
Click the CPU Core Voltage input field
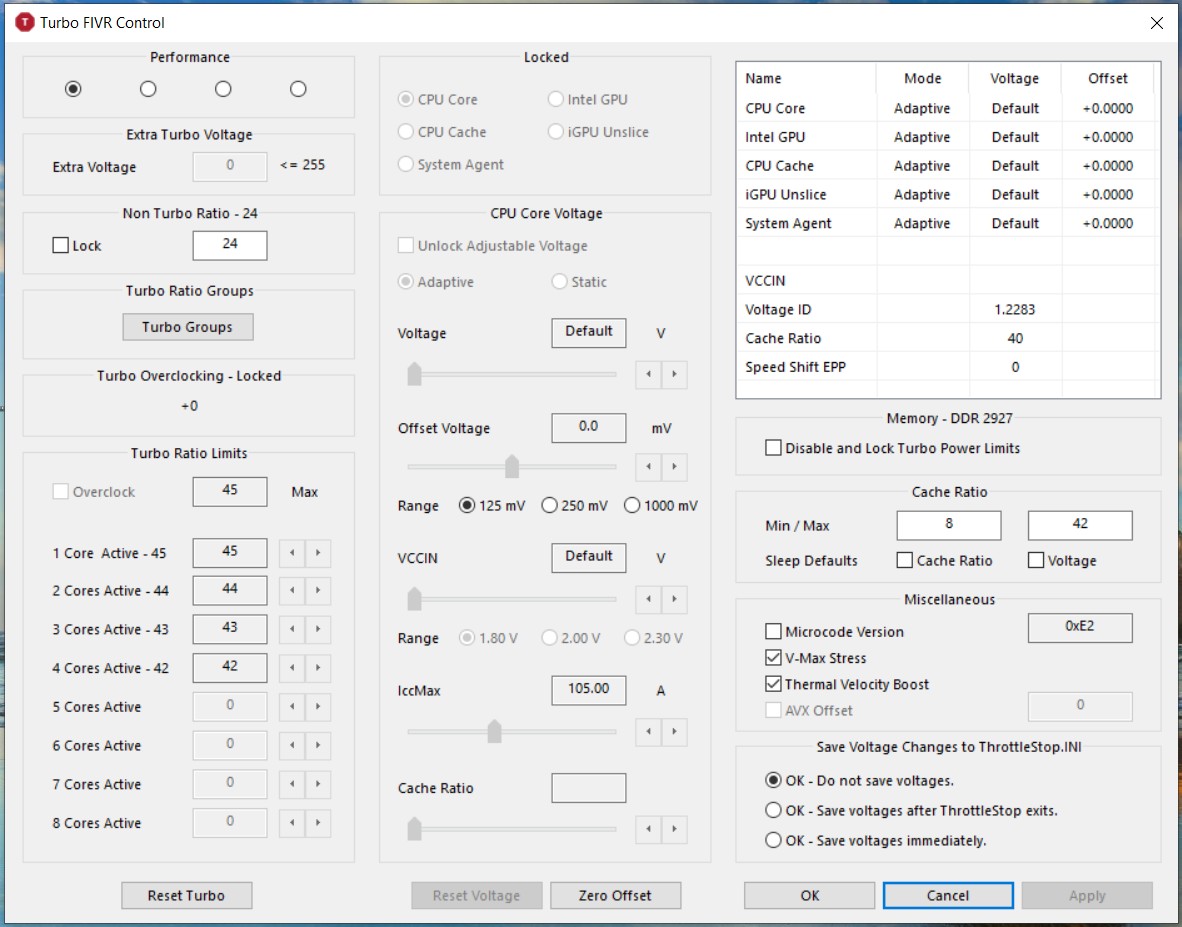pos(589,332)
